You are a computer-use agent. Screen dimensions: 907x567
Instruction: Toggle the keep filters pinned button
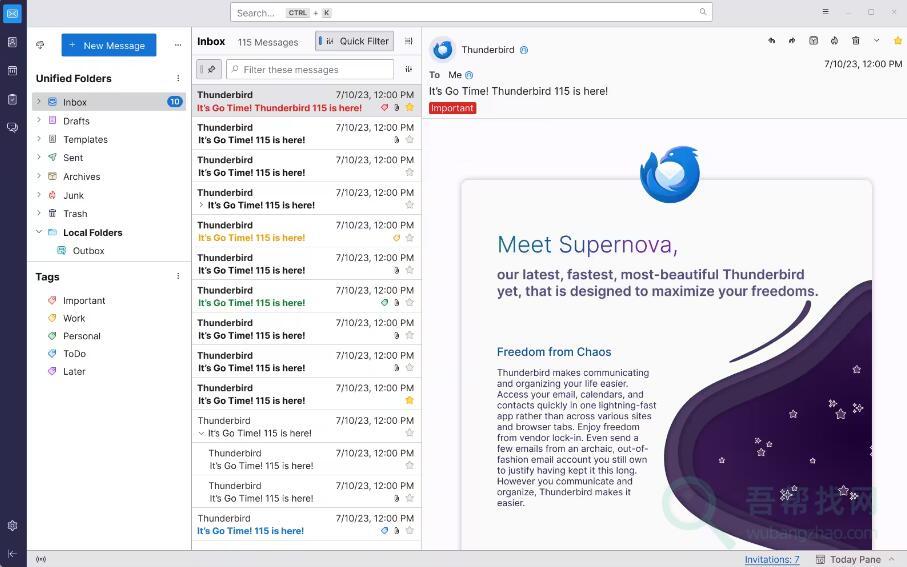click(x=209, y=69)
